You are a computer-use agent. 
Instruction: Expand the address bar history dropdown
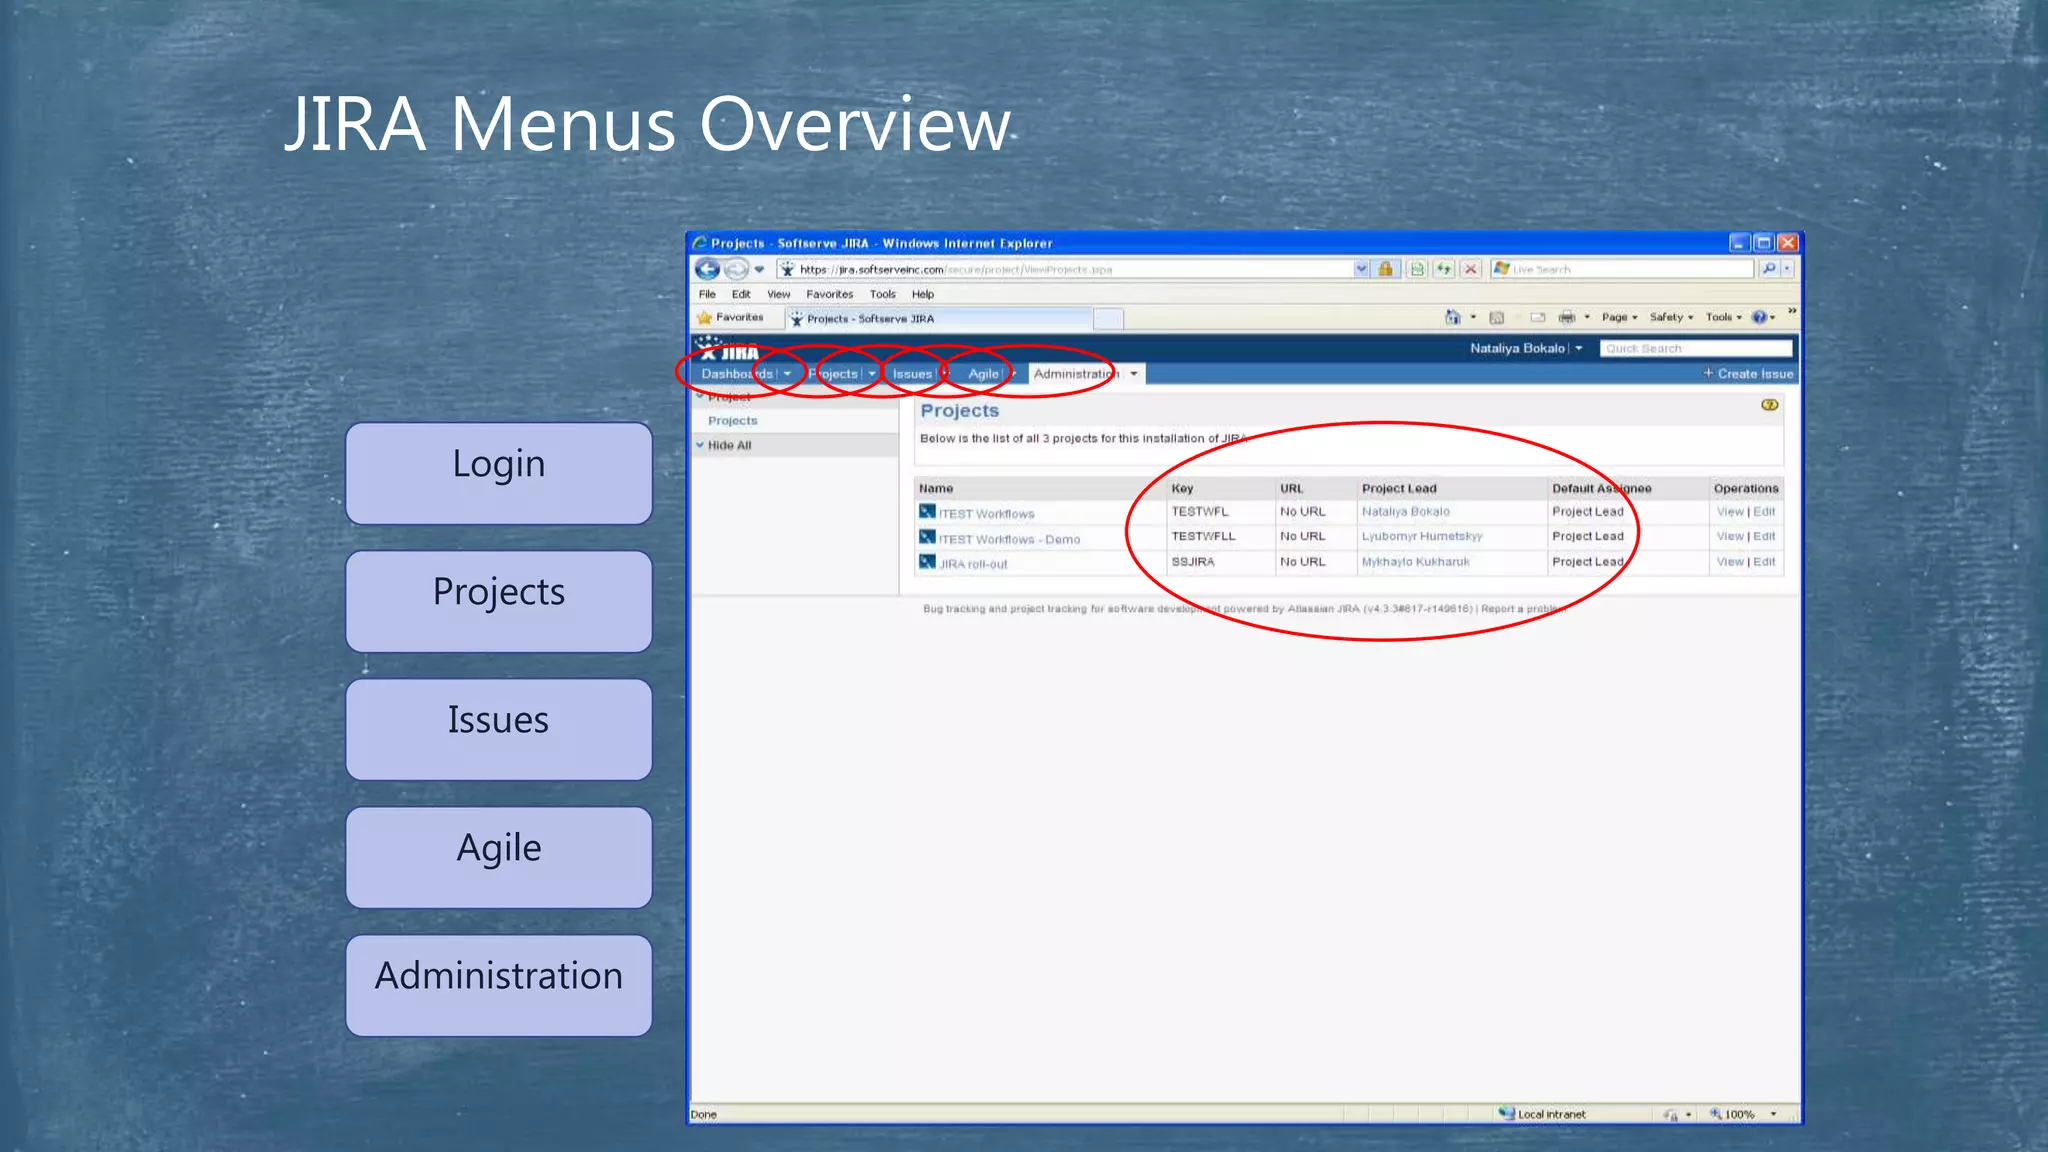[1361, 269]
